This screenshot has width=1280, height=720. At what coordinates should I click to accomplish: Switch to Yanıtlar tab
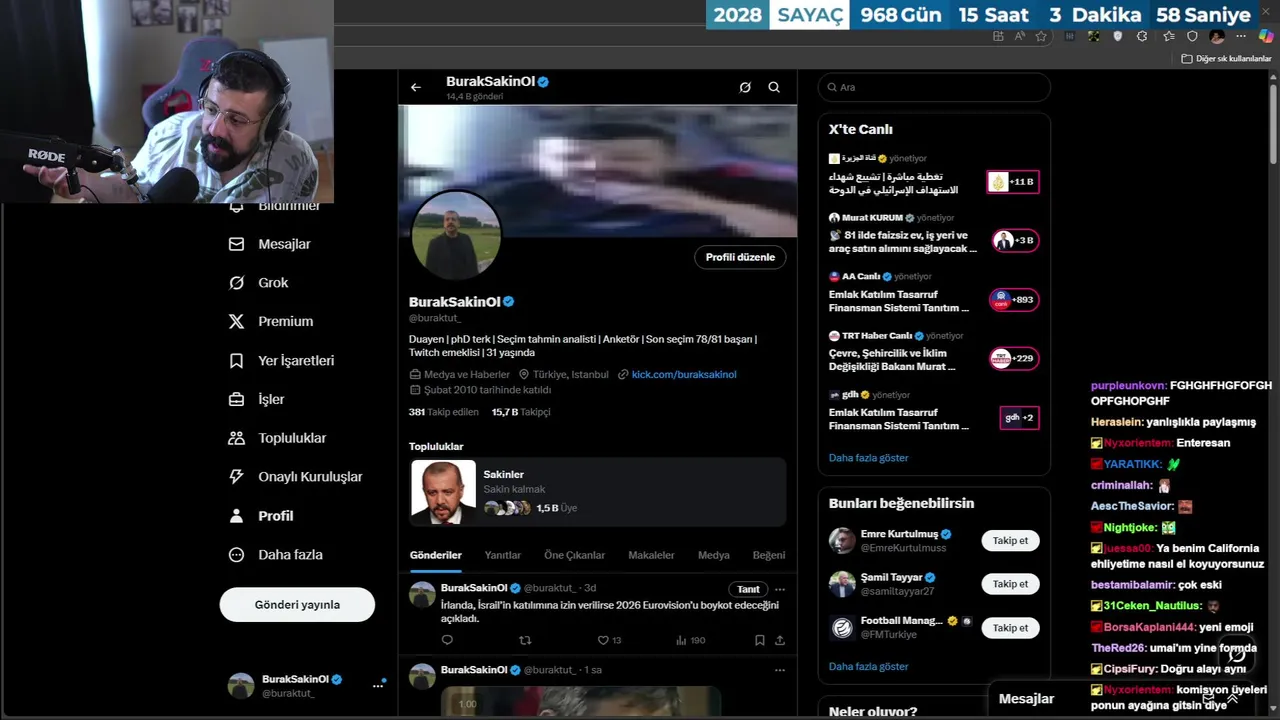(x=502, y=555)
